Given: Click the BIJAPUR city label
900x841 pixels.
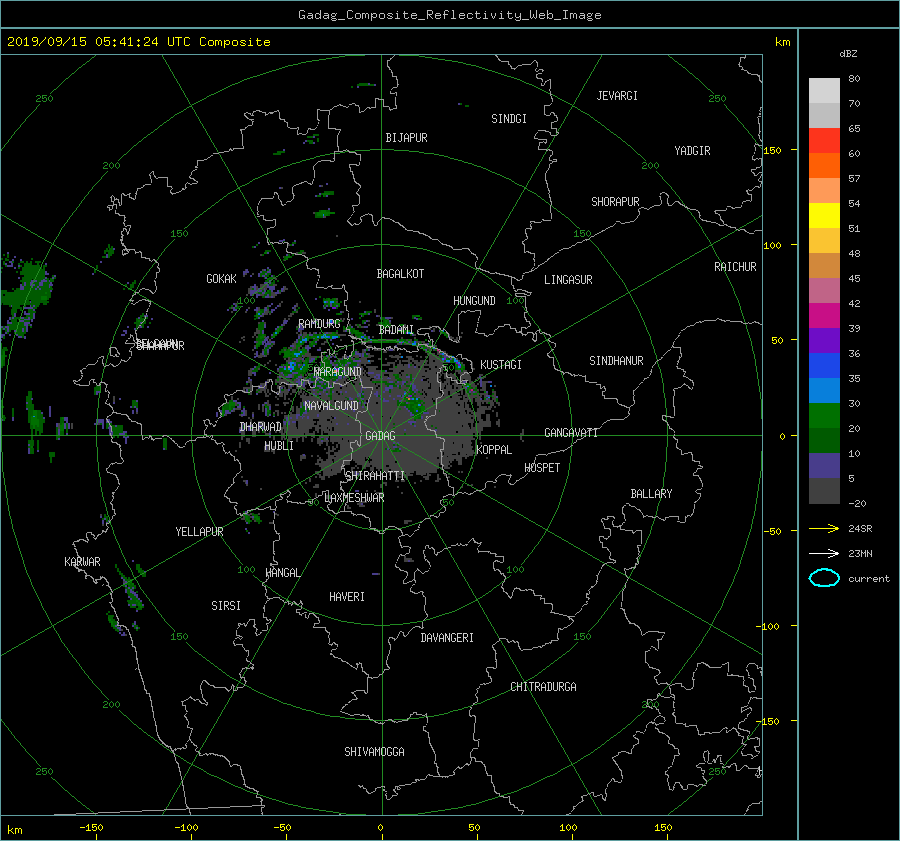Looking at the screenshot, I should click(x=406, y=138).
